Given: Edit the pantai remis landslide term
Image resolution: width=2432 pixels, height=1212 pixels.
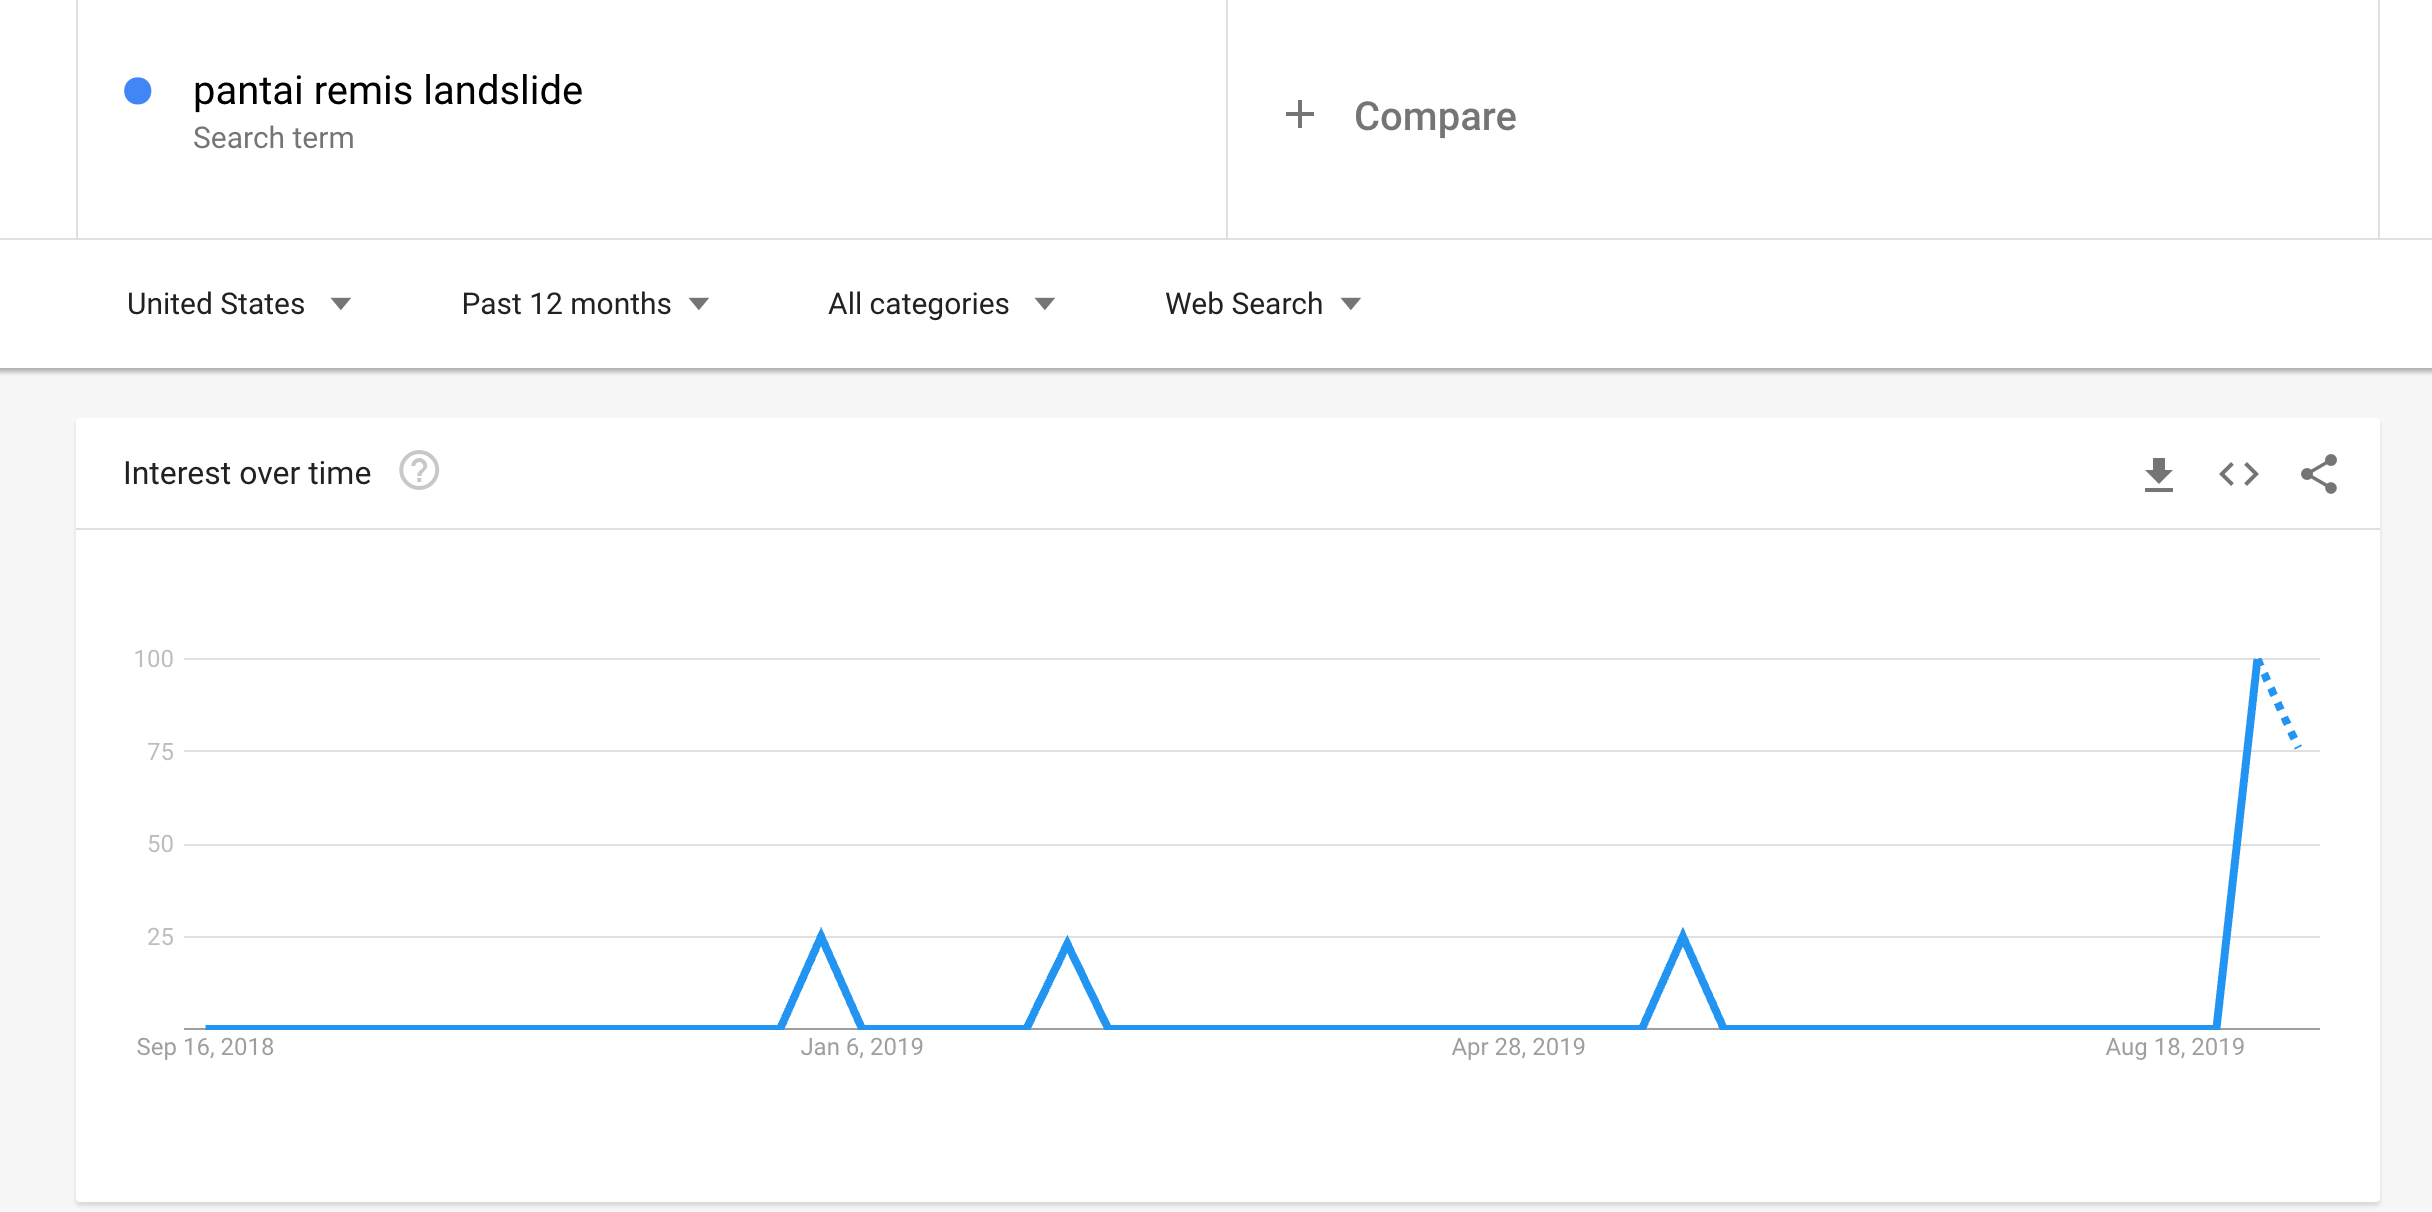Looking at the screenshot, I should [388, 90].
